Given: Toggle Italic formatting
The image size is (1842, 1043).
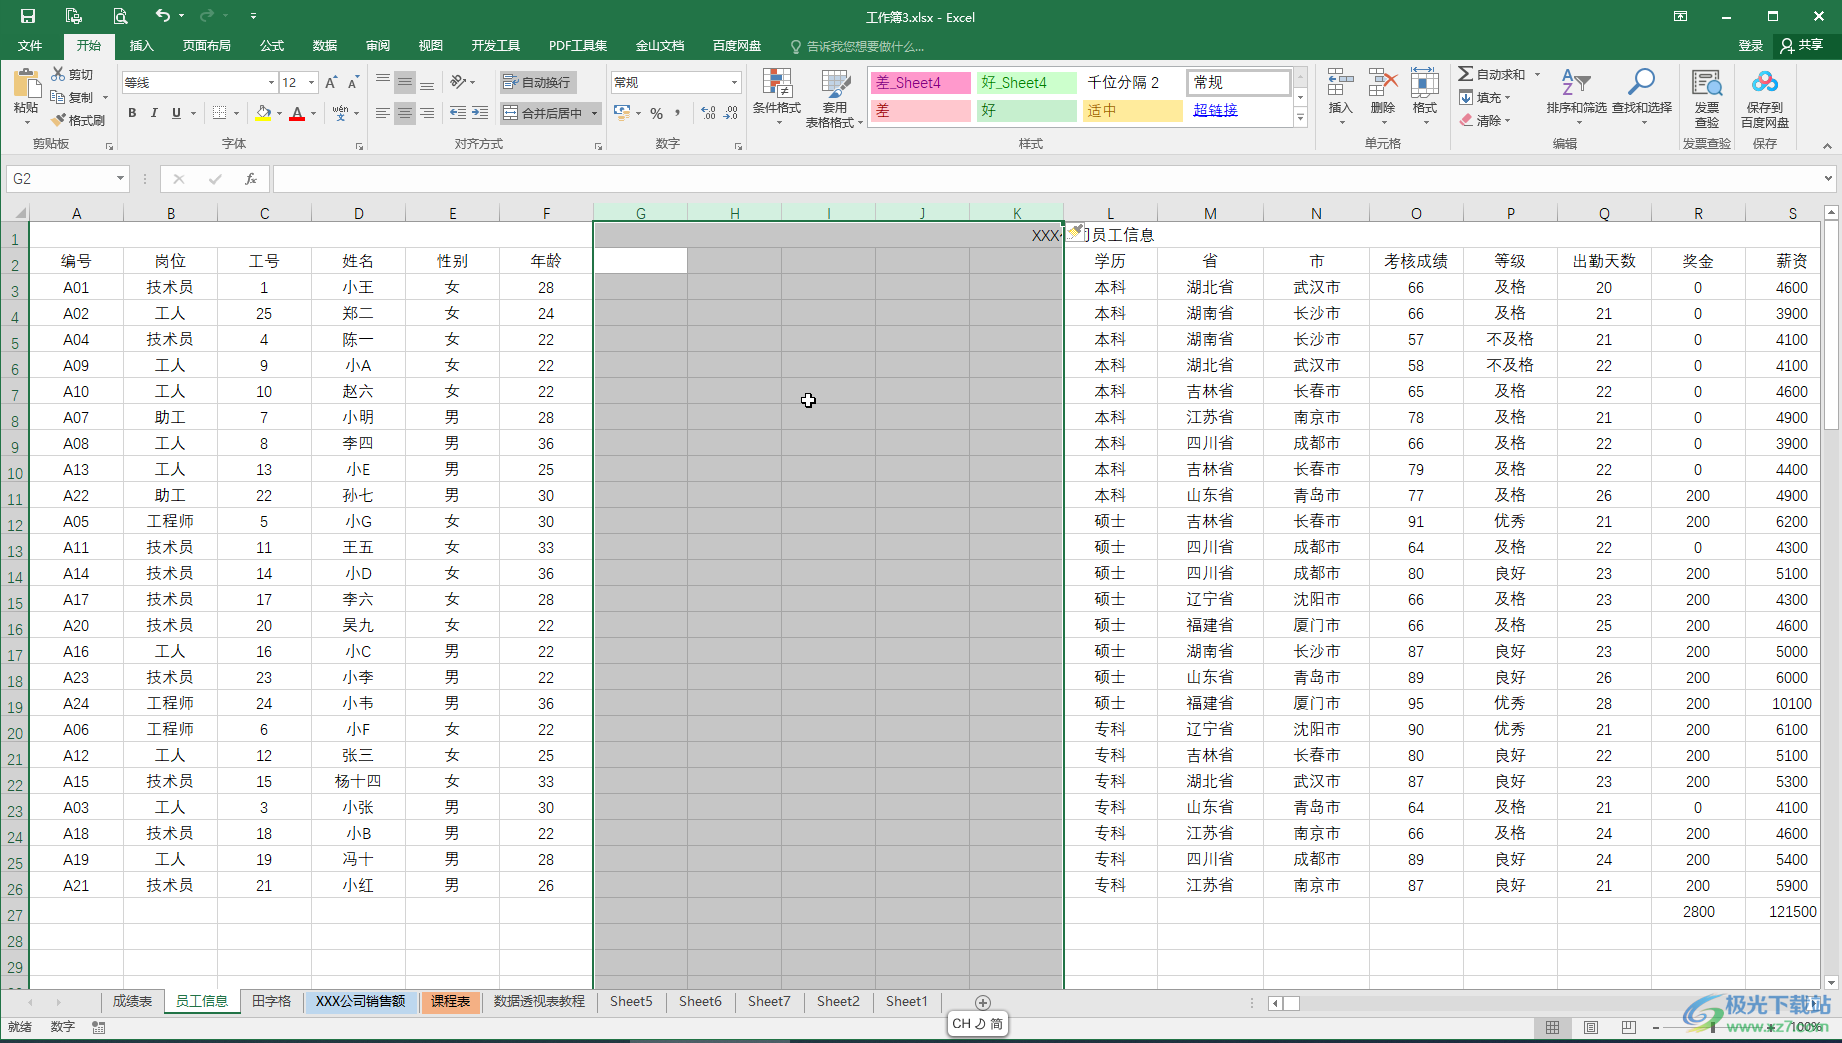Looking at the screenshot, I should (154, 113).
